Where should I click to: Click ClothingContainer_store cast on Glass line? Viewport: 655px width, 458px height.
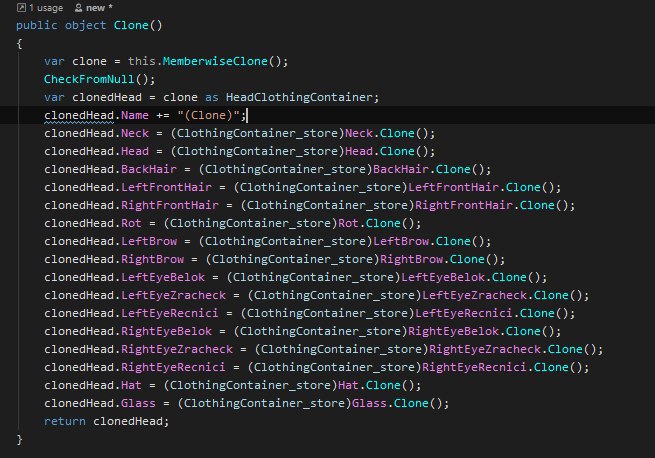(x=264, y=403)
